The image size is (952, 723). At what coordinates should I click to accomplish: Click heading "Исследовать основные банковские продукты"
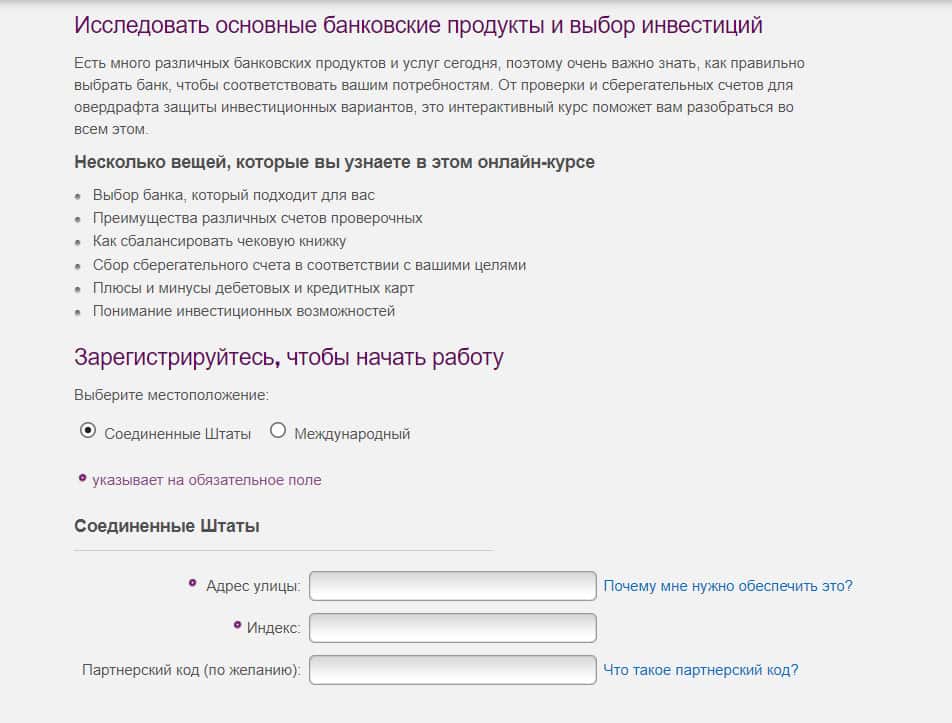[418, 25]
